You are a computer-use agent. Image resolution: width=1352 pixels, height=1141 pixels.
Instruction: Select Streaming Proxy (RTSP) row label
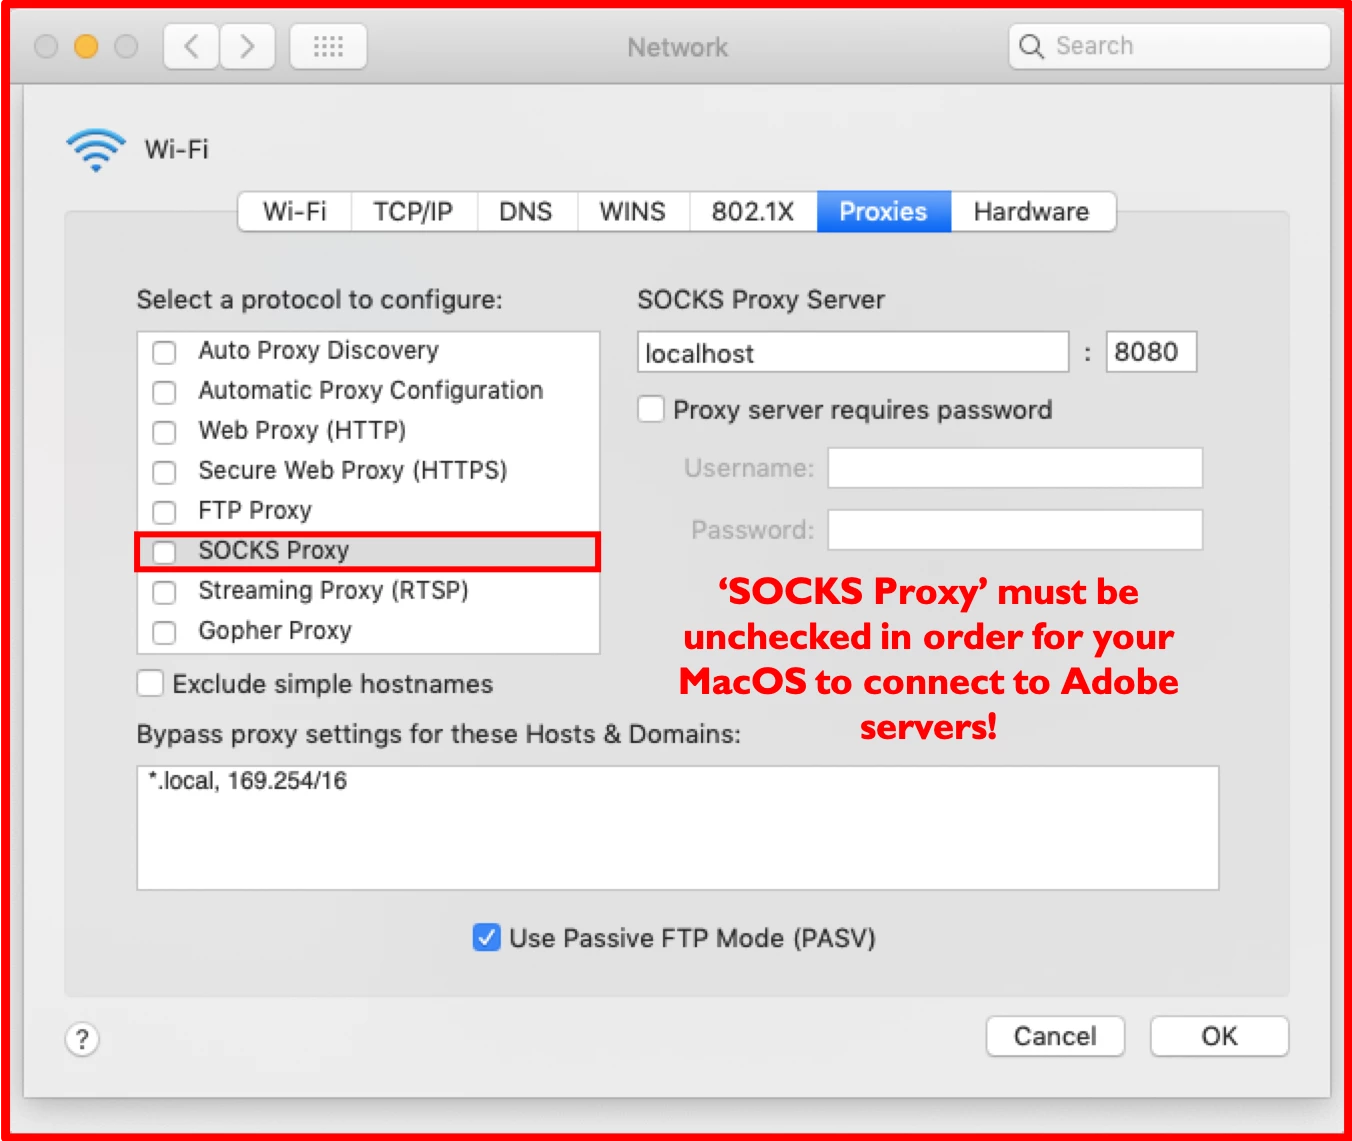333,591
